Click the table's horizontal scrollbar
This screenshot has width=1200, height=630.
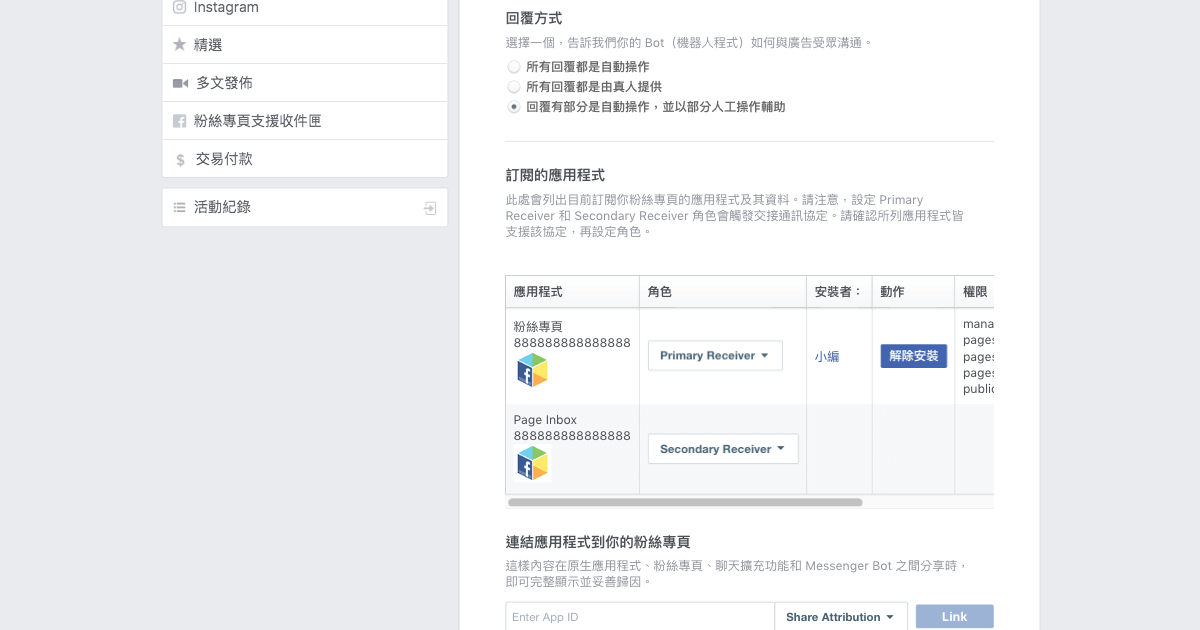coord(685,502)
